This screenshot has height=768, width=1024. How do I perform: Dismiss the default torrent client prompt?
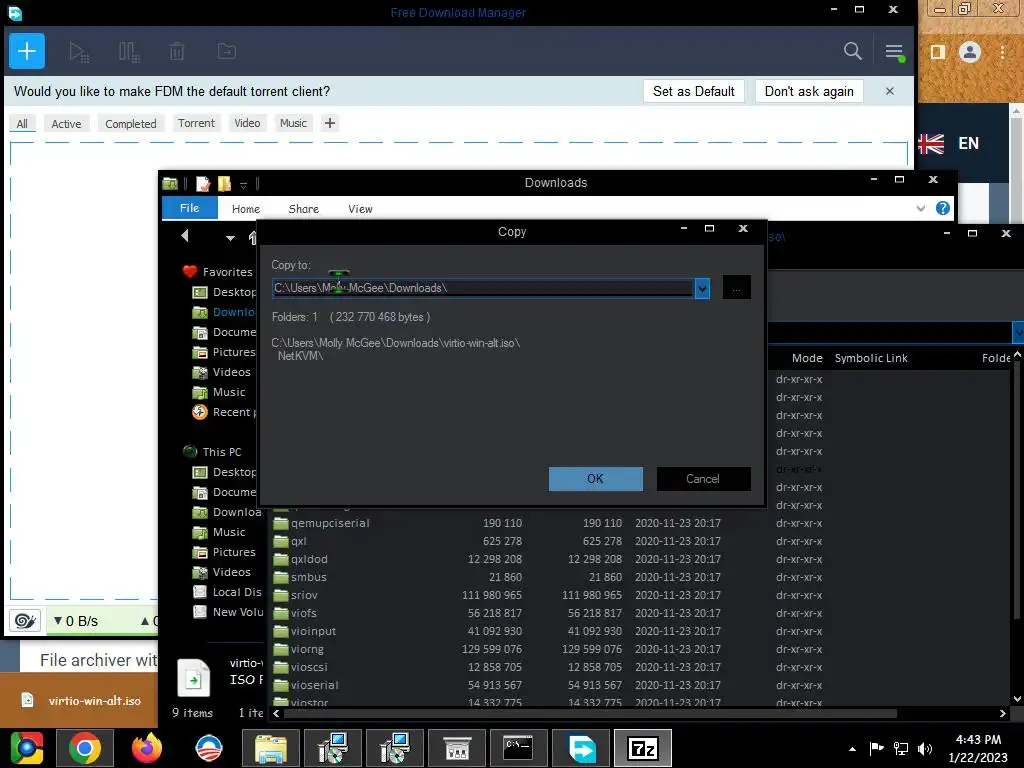point(889,91)
